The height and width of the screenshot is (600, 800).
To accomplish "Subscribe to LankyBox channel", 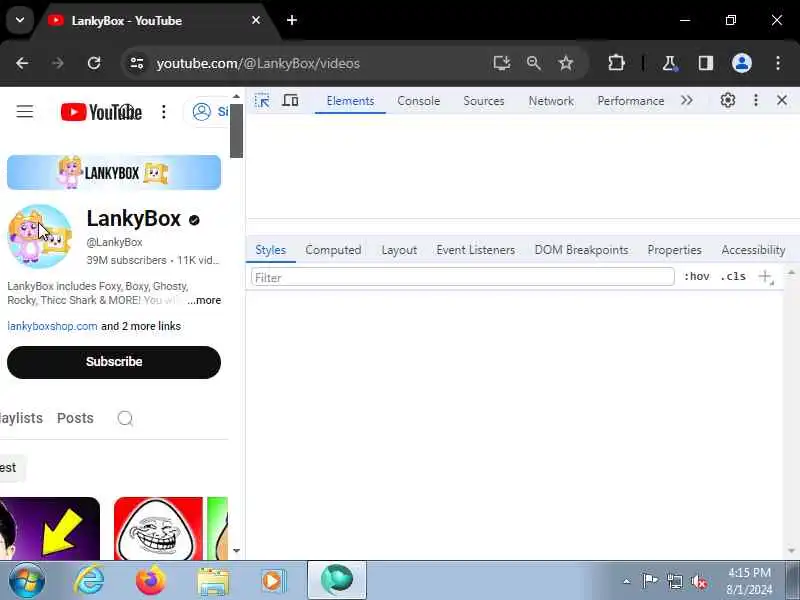I will [114, 362].
